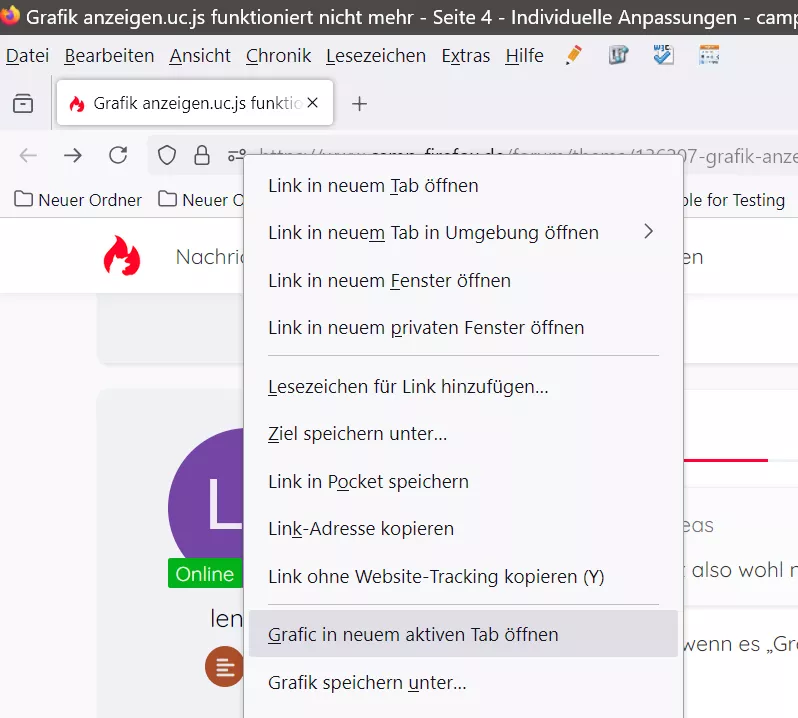Close the Grafik anzeigen.uc.js tab
This screenshot has height=718, width=798.
click(x=312, y=103)
